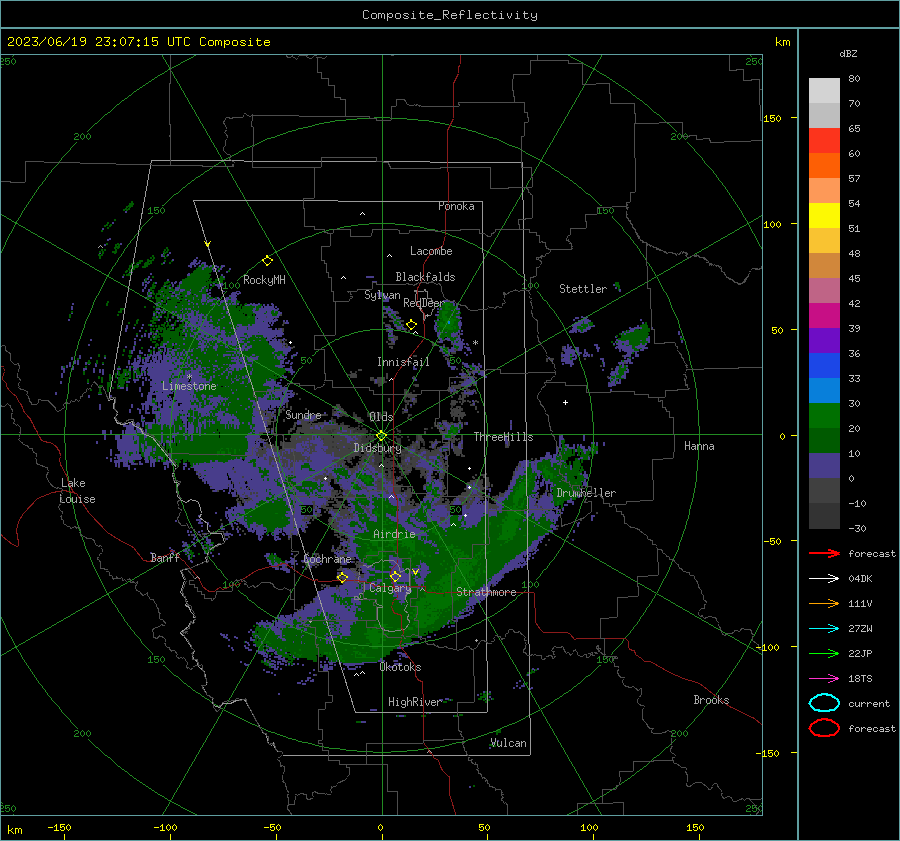Viewport: 900px width, 841px height.
Task: Click yellow diamond marker above Calgary label
Action: (x=395, y=576)
